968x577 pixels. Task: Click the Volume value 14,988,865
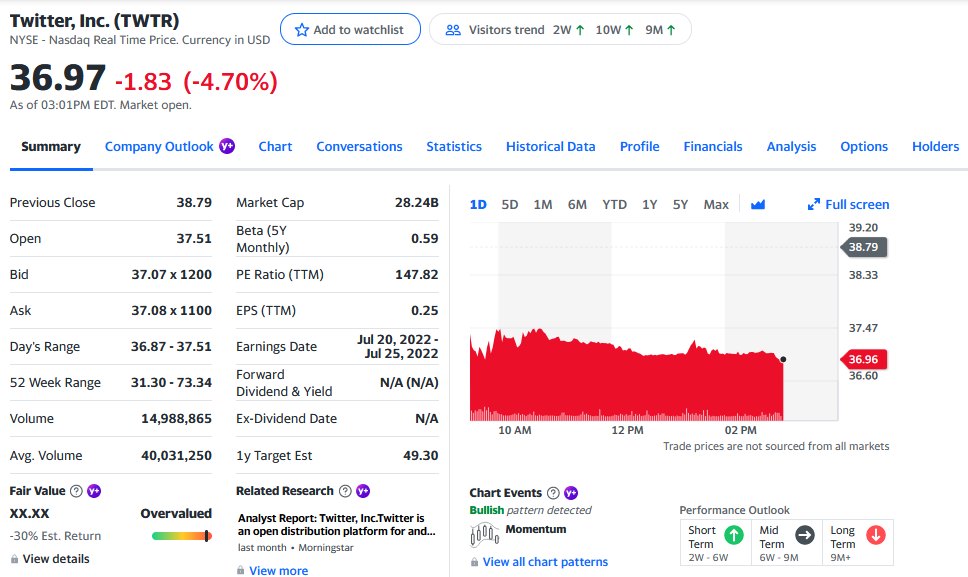pyautogui.click(x=177, y=418)
